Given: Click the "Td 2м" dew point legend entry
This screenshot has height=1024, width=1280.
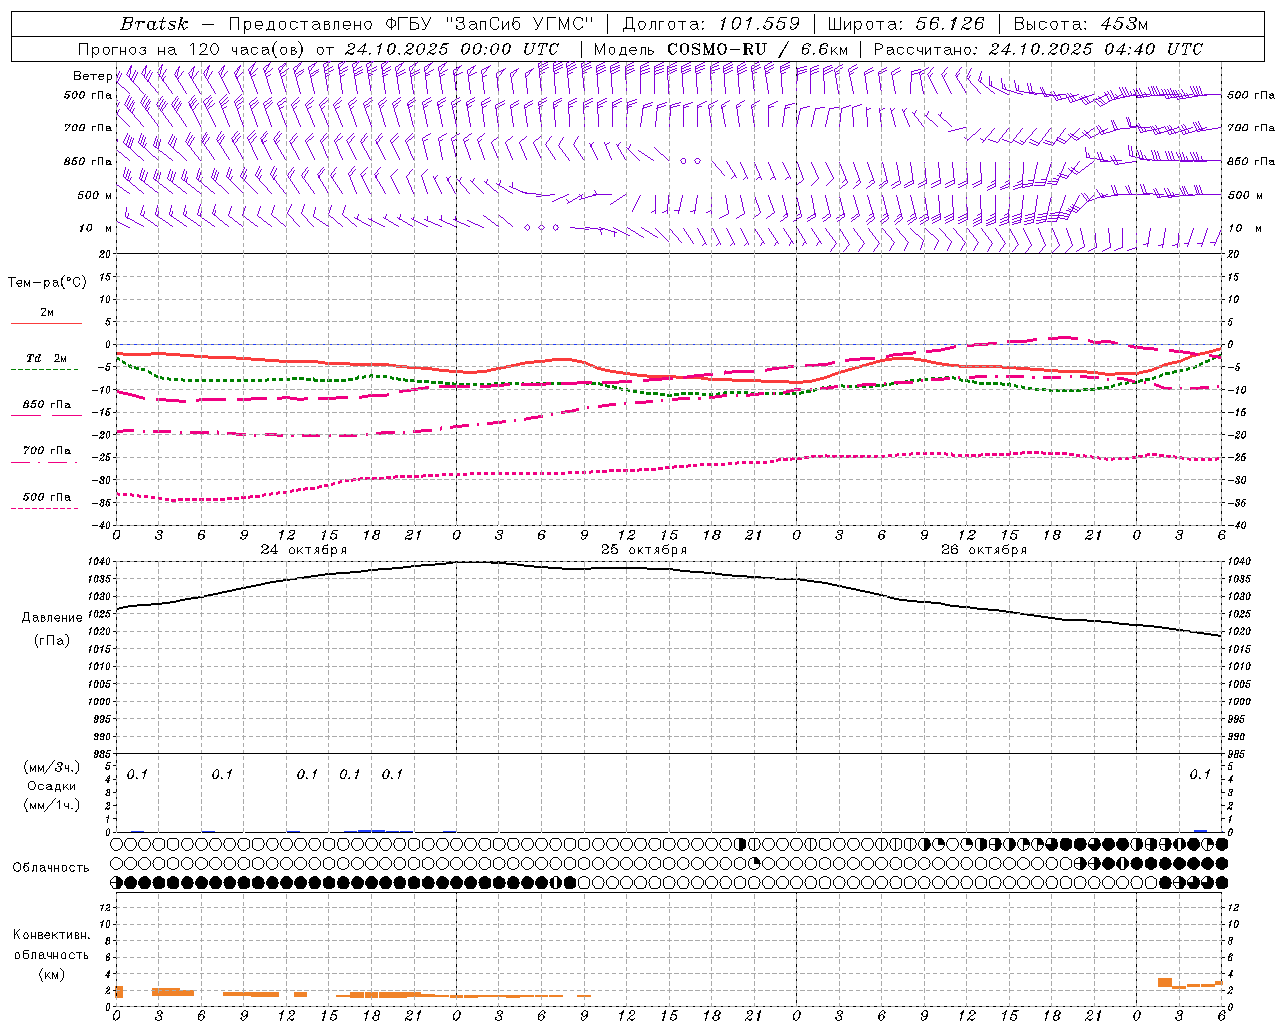Looking at the screenshot, I should [46, 358].
